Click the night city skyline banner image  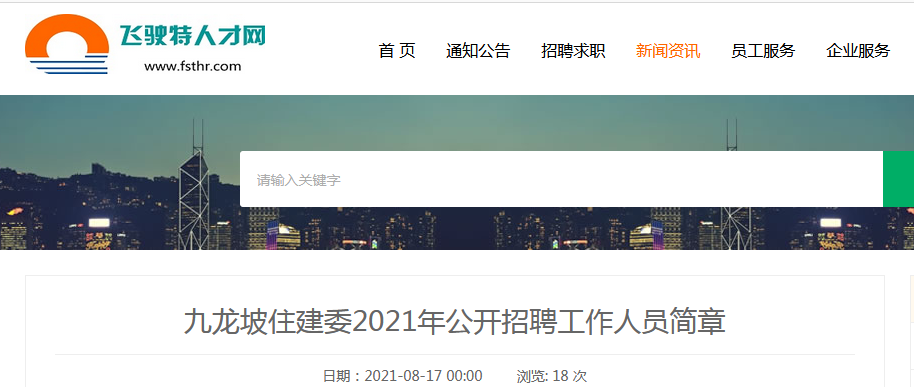457,173
